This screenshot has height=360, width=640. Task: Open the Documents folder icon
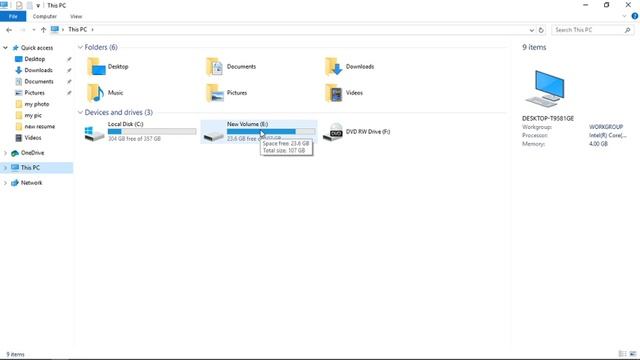pyautogui.click(x=215, y=67)
